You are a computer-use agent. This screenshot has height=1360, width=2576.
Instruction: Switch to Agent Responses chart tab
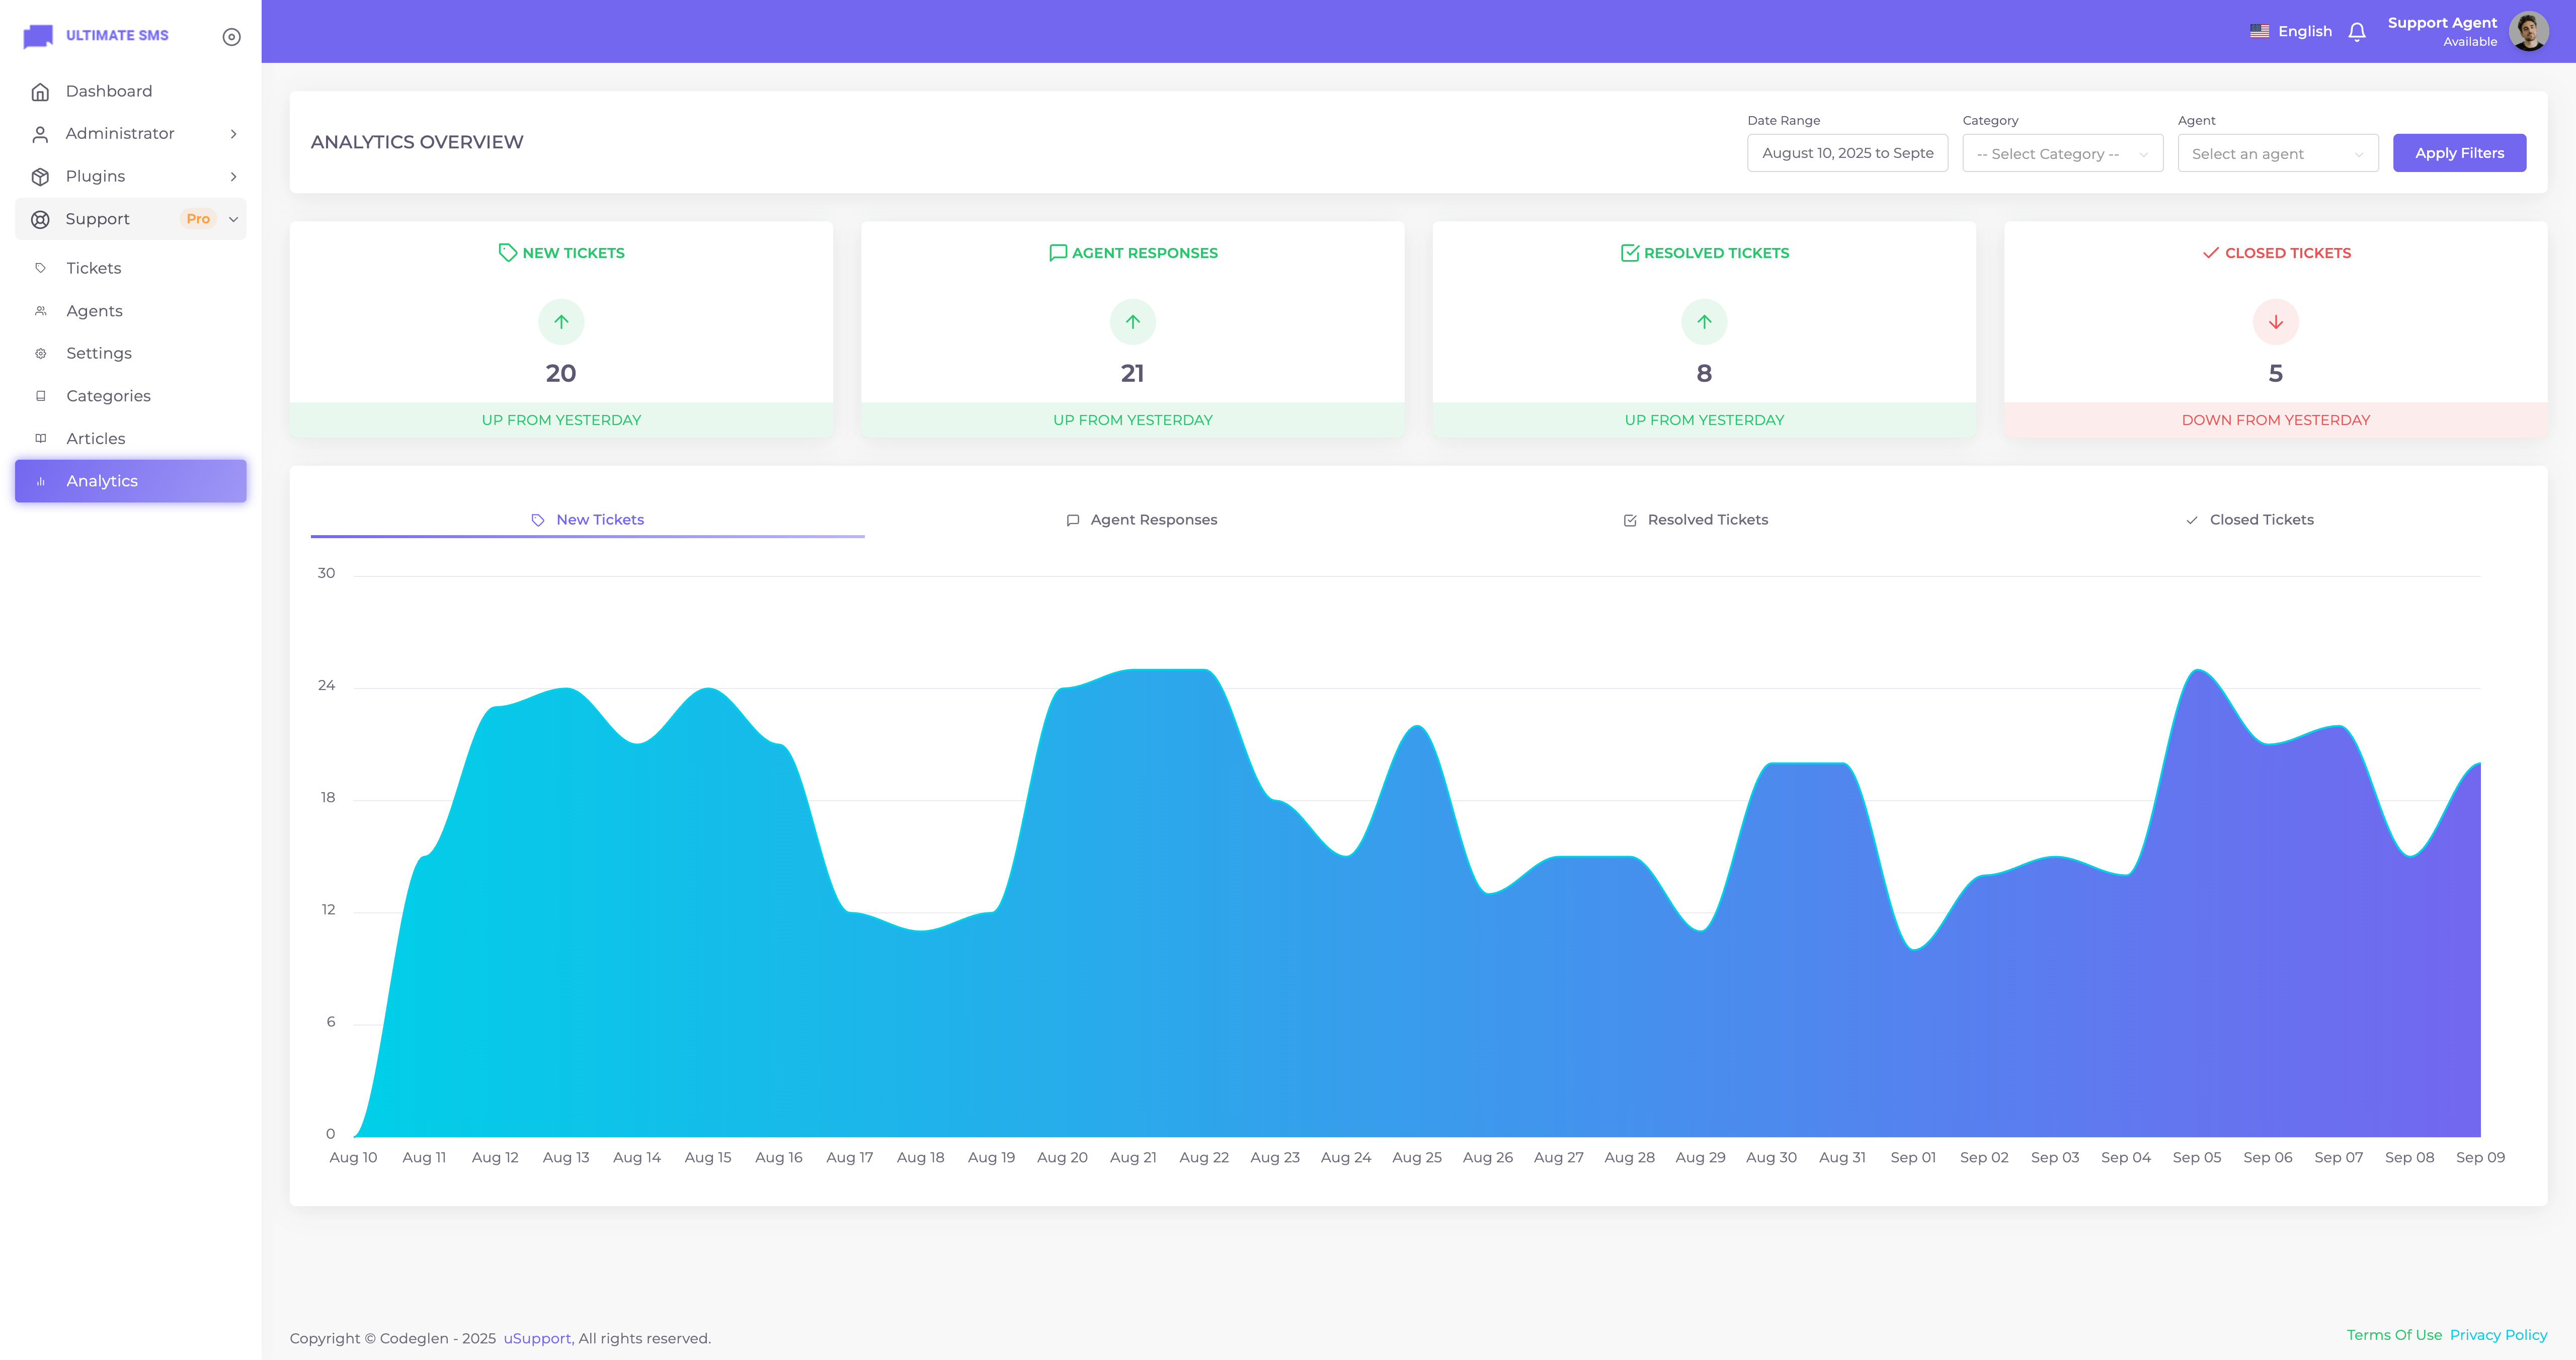(x=1141, y=520)
